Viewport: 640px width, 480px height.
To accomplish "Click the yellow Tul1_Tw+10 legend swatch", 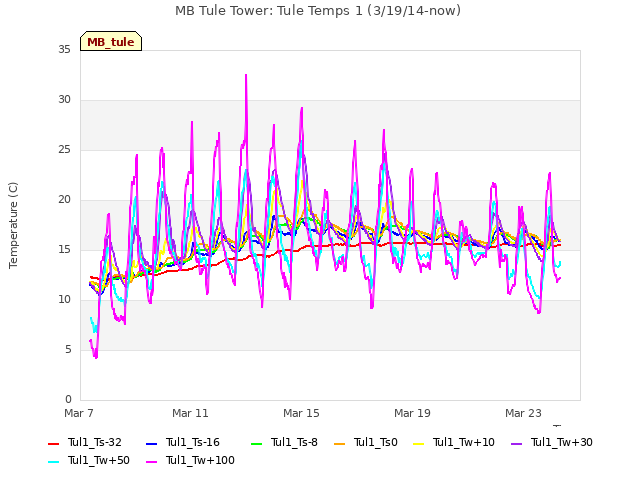I will click(419, 444).
